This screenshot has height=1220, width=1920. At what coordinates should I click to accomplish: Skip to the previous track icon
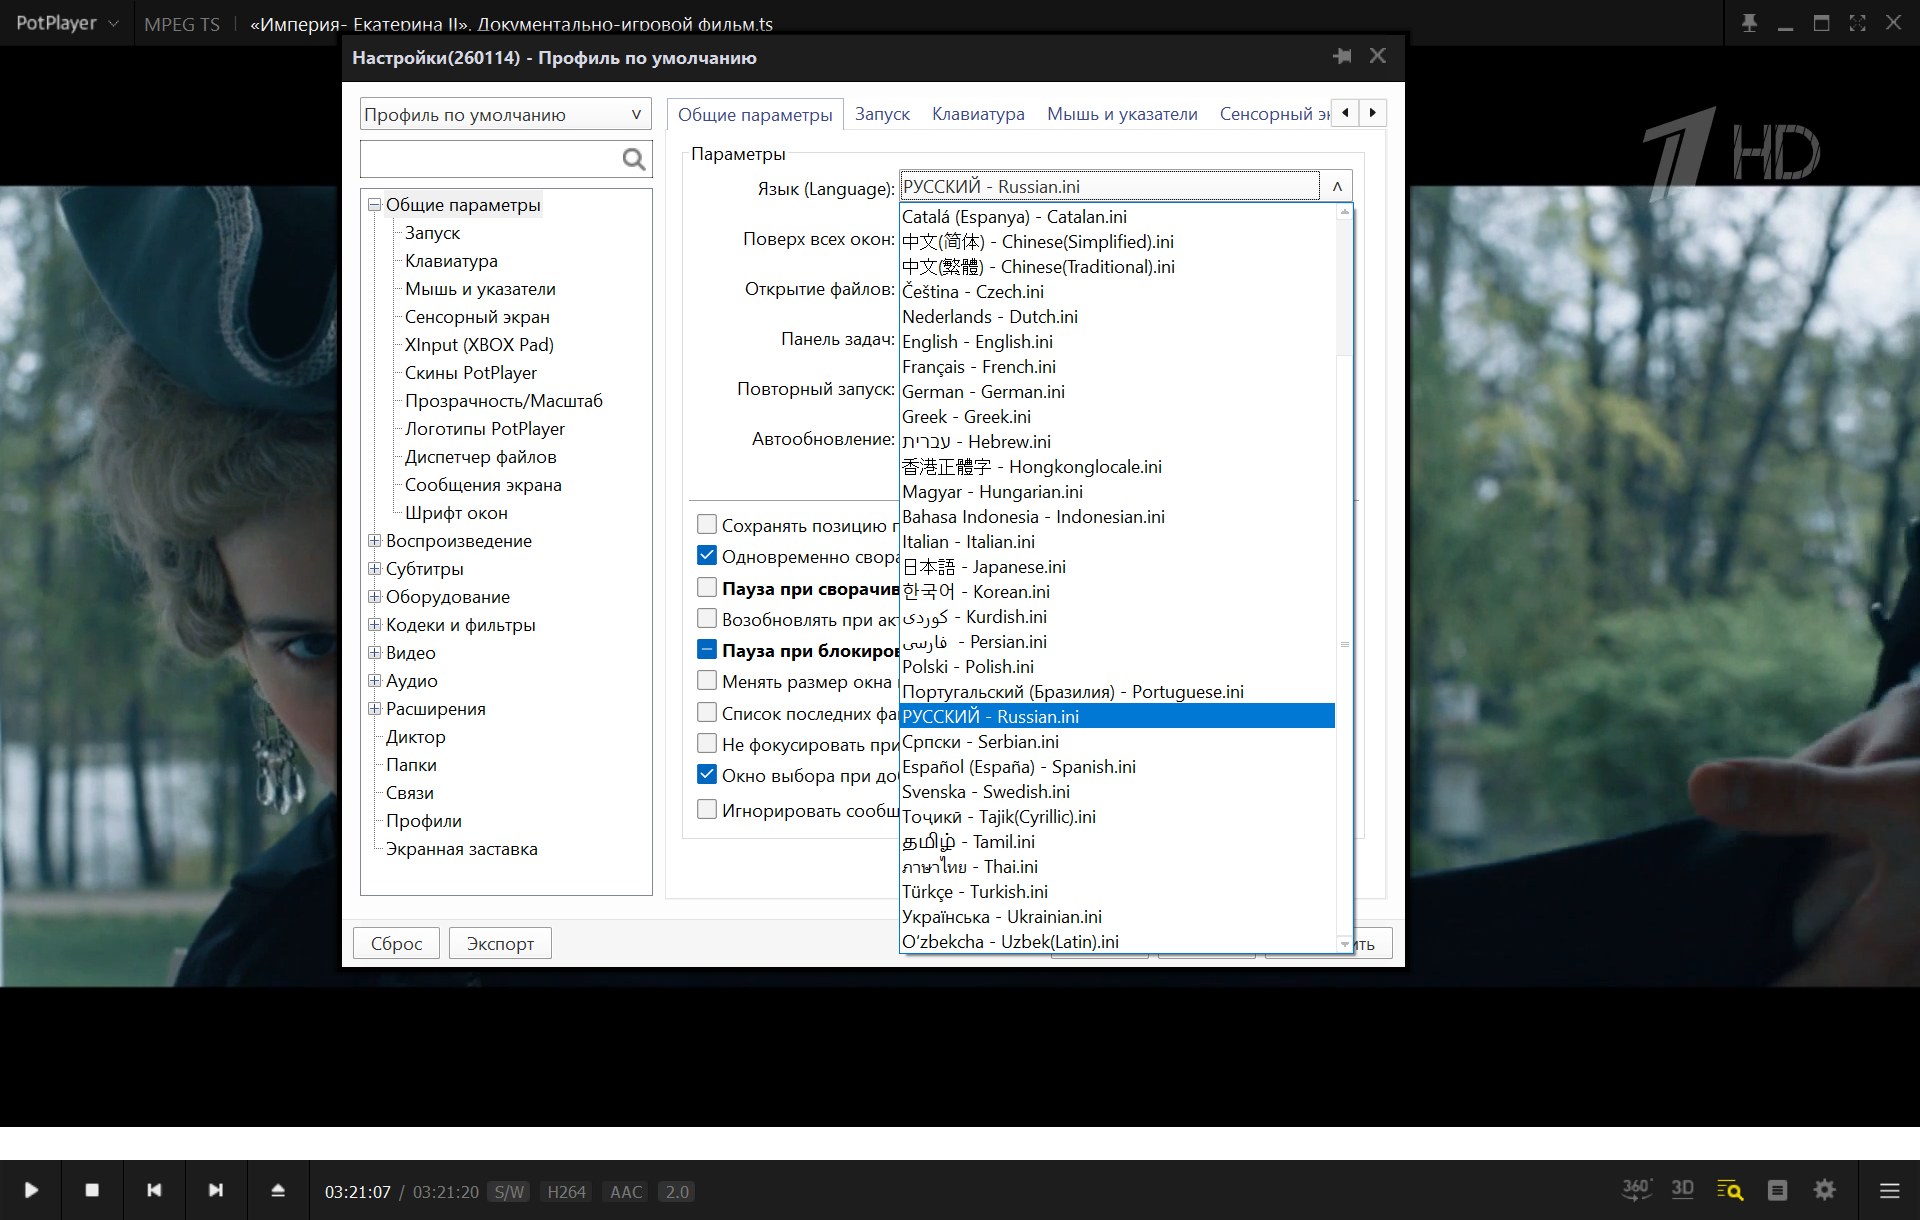tap(154, 1190)
